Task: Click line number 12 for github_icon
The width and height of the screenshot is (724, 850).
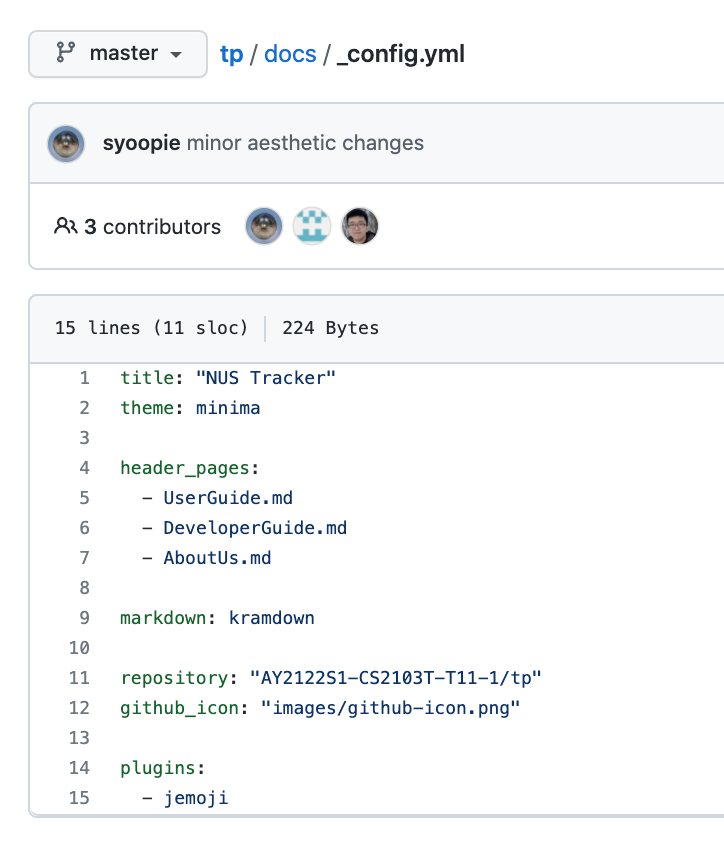Action: pos(79,708)
